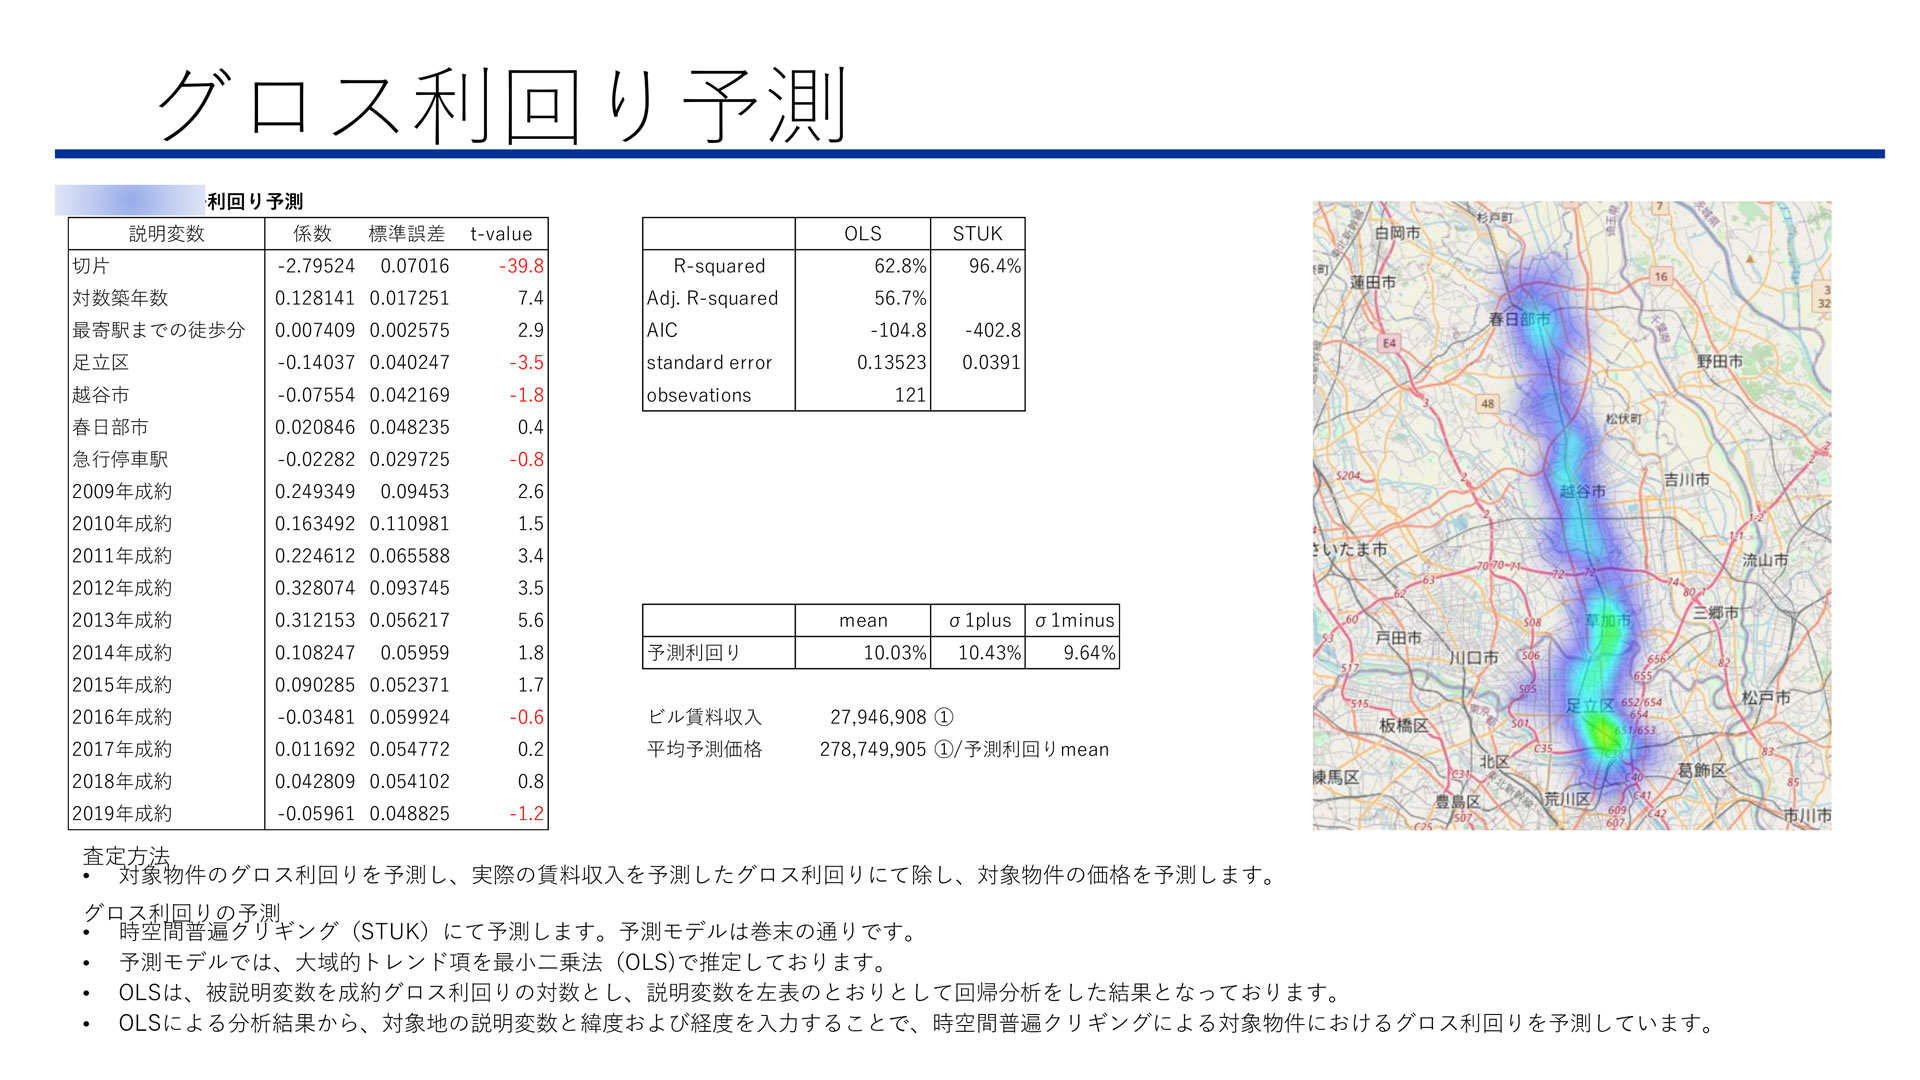Click the 春日部市 label on the map

[1519, 319]
